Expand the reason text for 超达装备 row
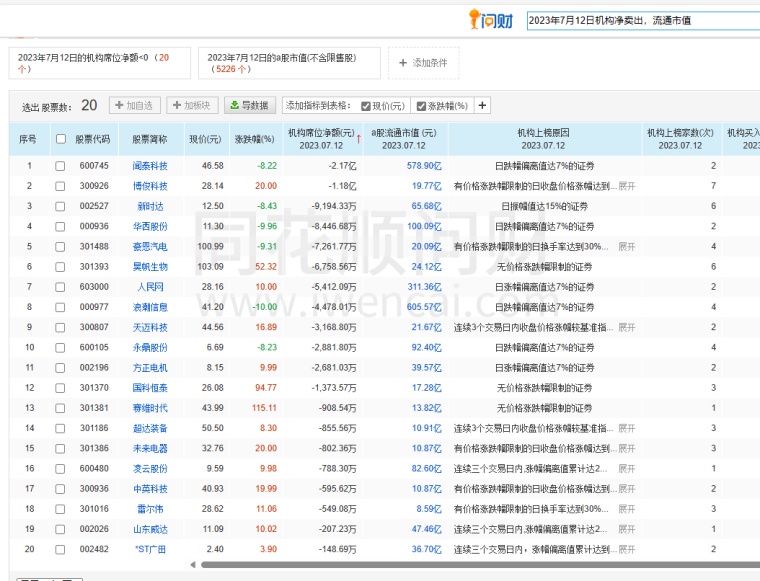 pyautogui.click(x=627, y=428)
